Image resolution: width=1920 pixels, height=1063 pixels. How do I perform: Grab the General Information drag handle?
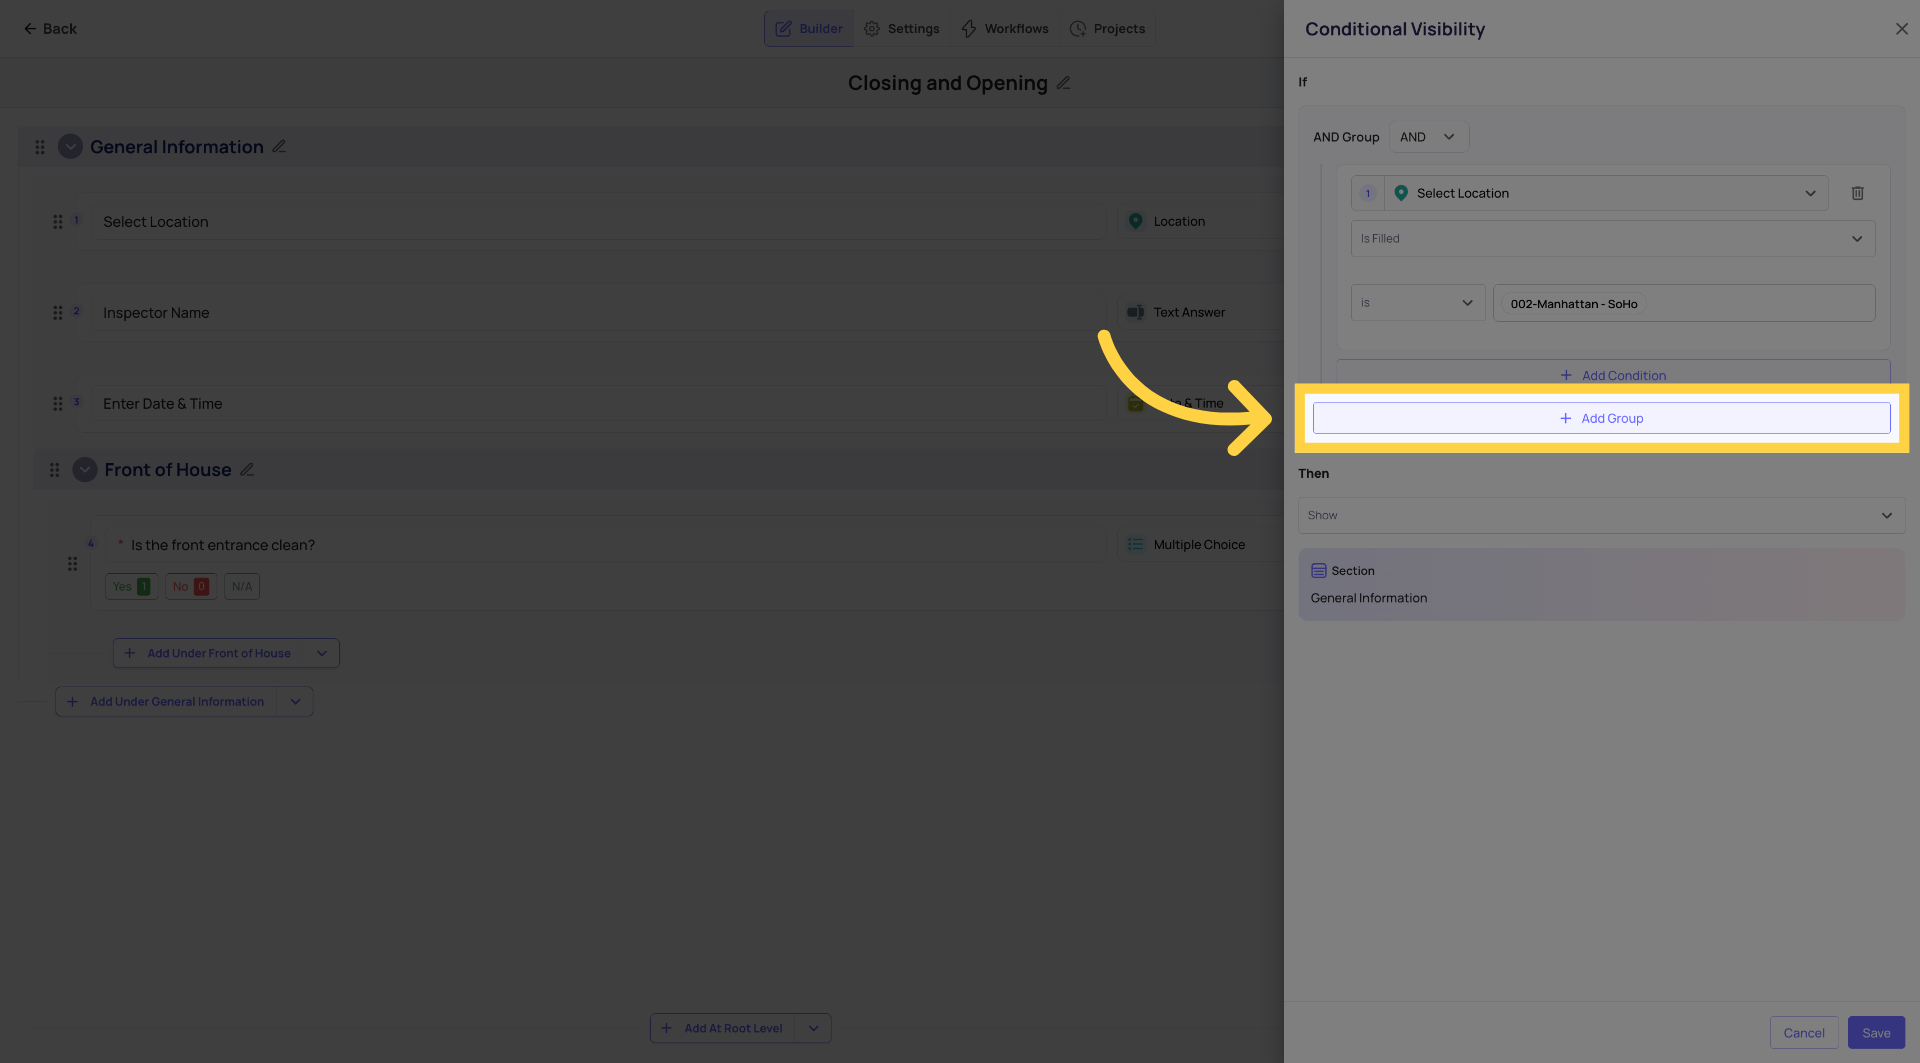40,147
